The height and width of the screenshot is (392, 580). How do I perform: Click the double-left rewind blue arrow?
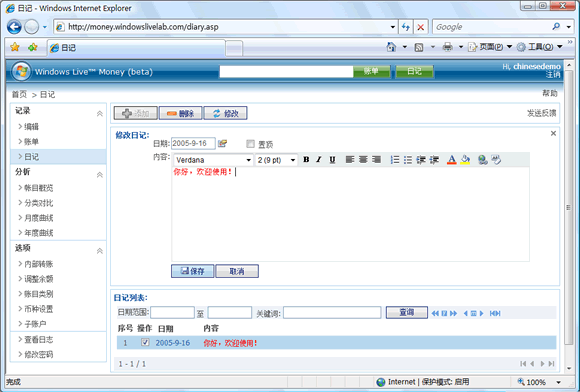pyautogui.click(x=435, y=313)
